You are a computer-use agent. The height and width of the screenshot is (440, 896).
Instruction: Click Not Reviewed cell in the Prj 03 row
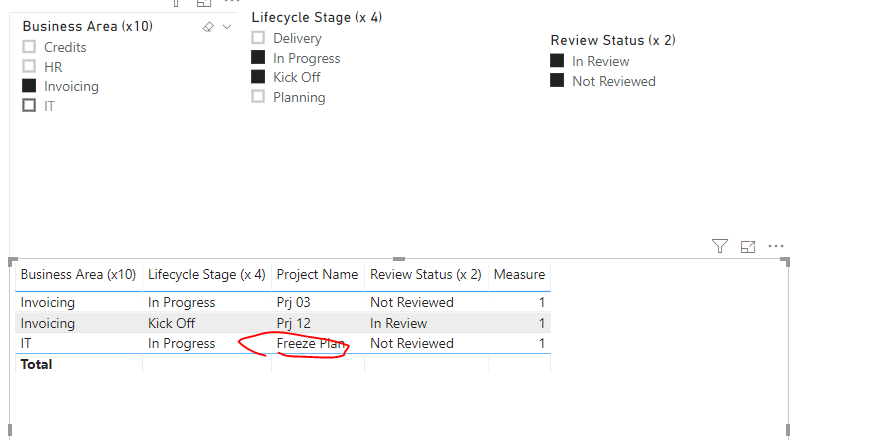[412, 302]
